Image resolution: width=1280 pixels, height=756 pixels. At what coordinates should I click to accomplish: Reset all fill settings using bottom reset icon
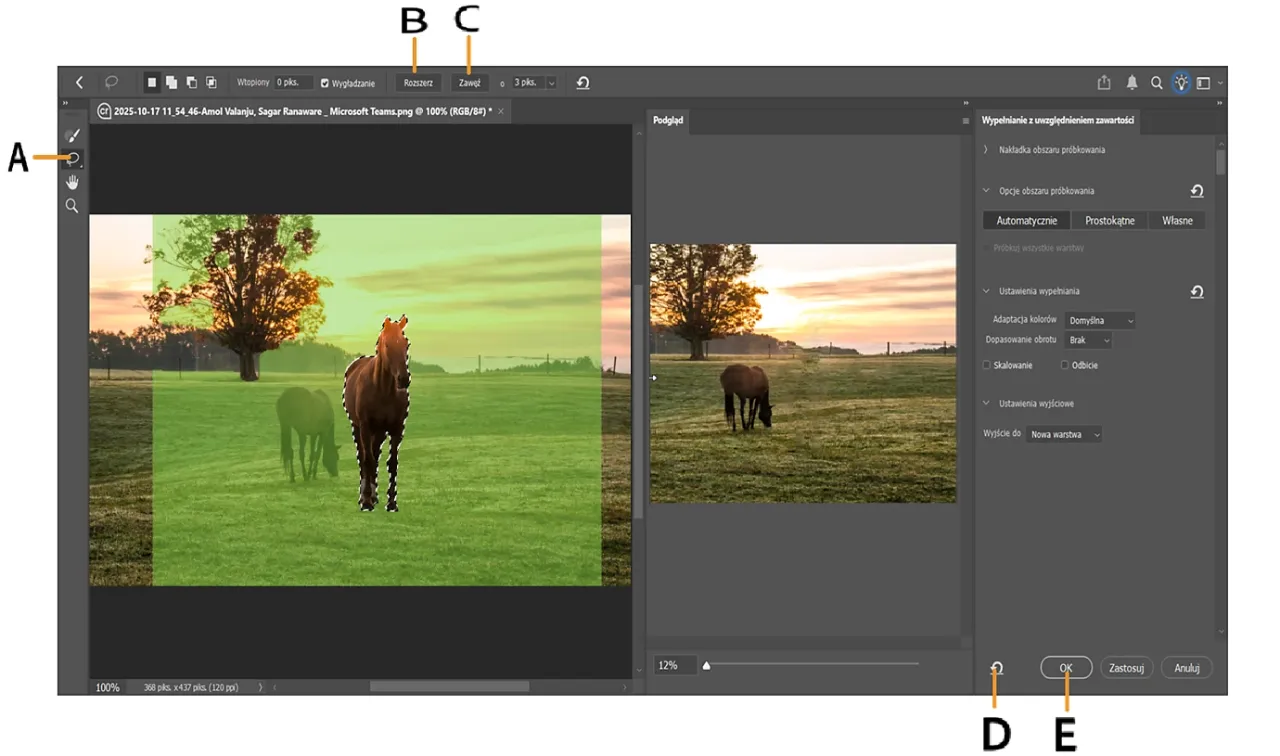(997, 667)
